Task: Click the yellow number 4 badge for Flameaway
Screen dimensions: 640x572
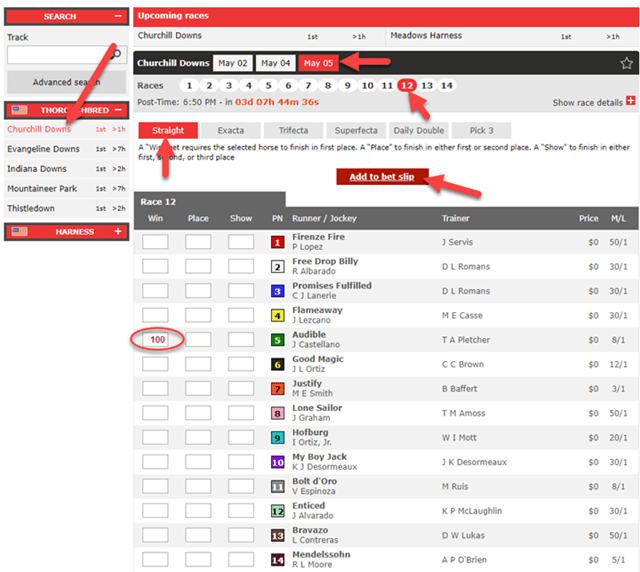Action: [x=278, y=315]
